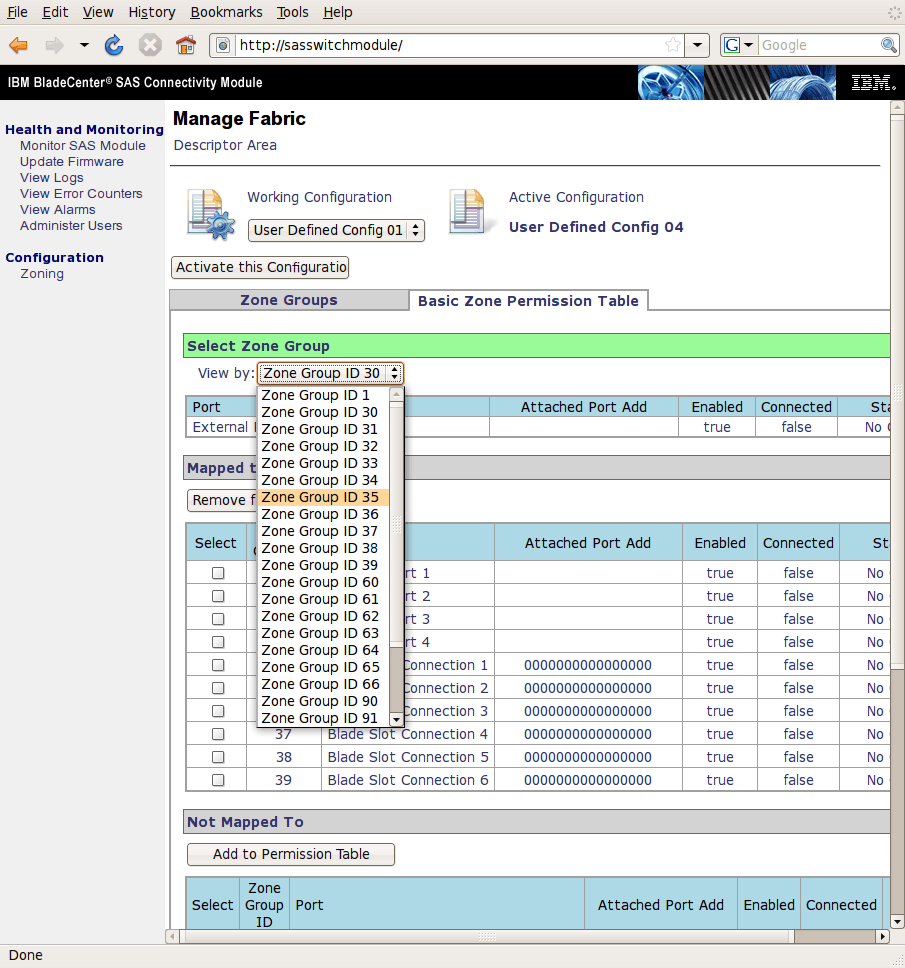
Task: Open the address bar history dropdown
Action: (x=697, y=45)
